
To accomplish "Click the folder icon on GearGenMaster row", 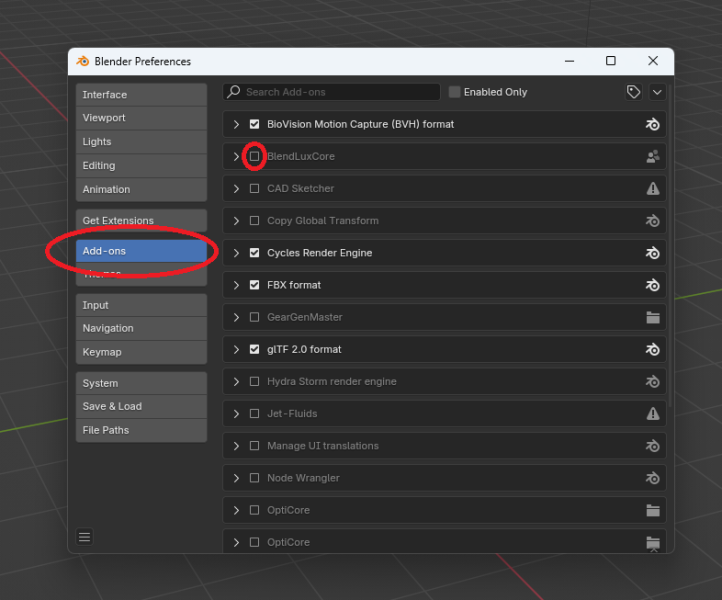I will 652,317.
